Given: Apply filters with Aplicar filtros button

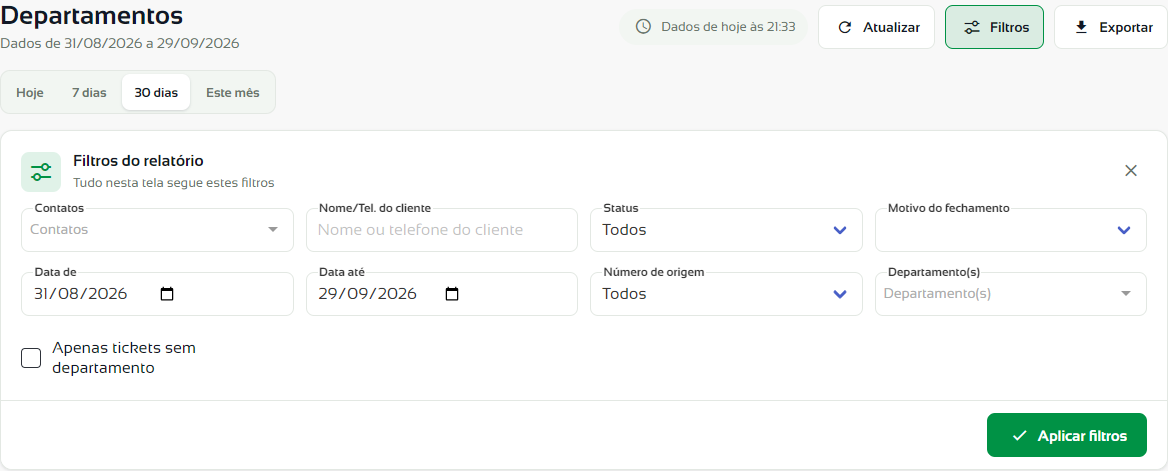Looking at the screenshot, I should (x=1067, y=435).
